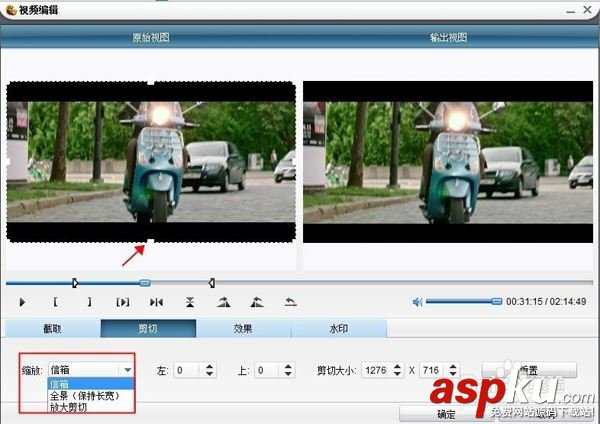The height and width of the screenshot is (424, 600).
Task: Click the crop height field 716
Action: click(433, 370)
